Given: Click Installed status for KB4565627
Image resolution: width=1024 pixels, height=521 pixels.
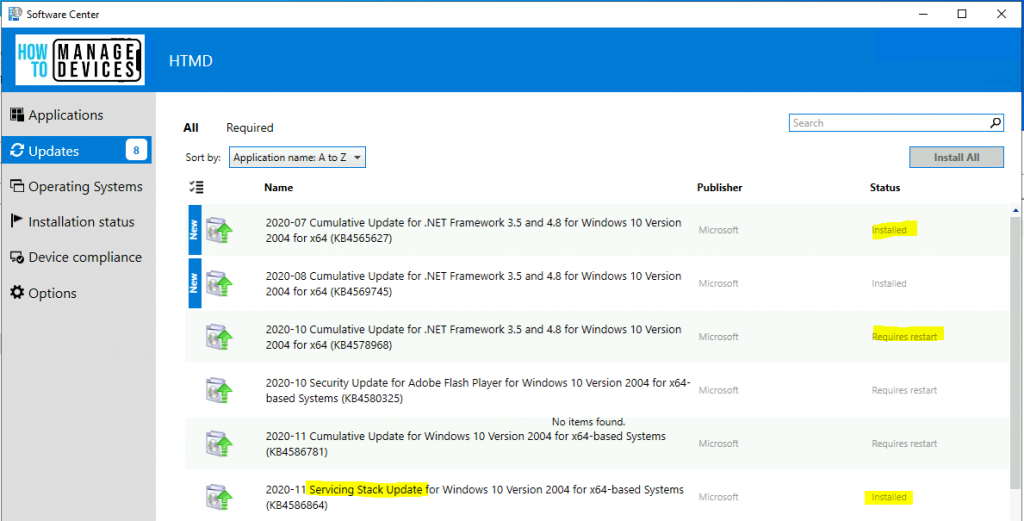Looking at the screenshot, I should coord(889,230).
